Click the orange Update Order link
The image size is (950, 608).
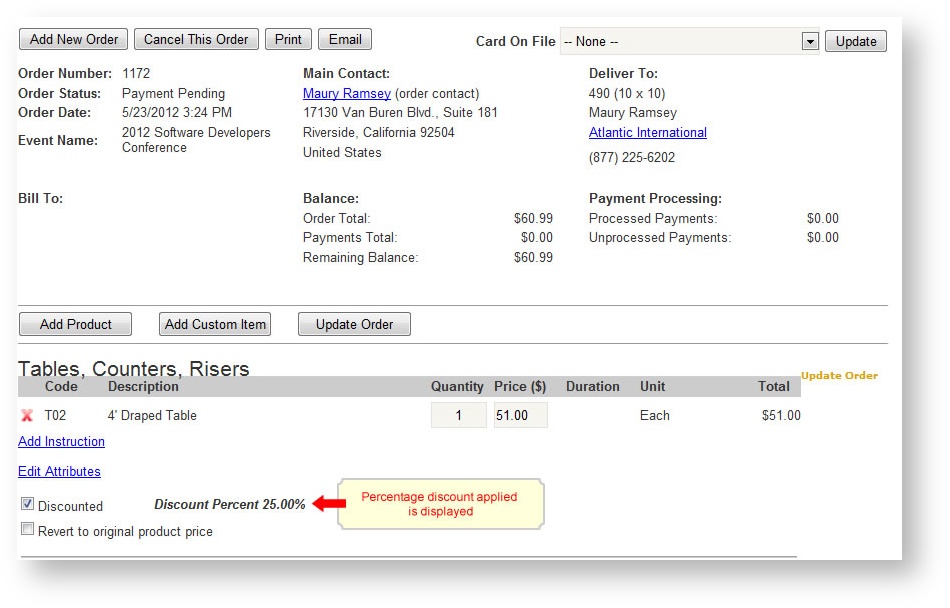pos(839,376)
